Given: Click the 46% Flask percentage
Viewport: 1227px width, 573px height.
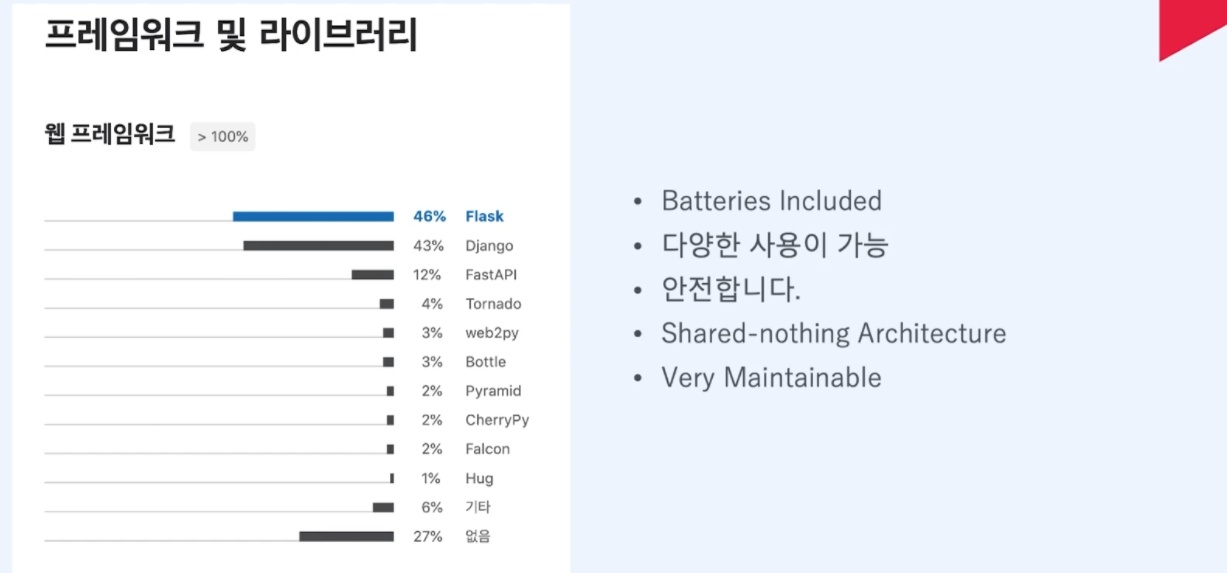Looking at the screenshot, I should (430, 216).
